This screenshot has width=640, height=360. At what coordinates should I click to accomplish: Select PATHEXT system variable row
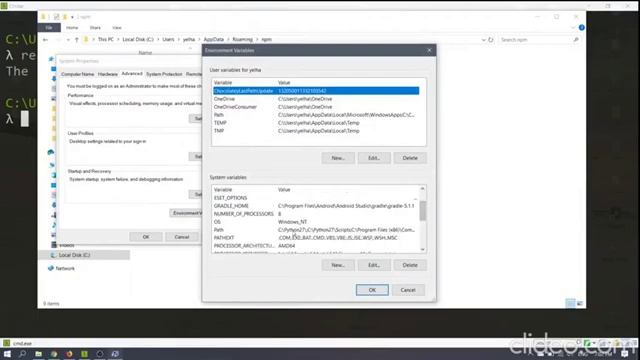(315, 238)
